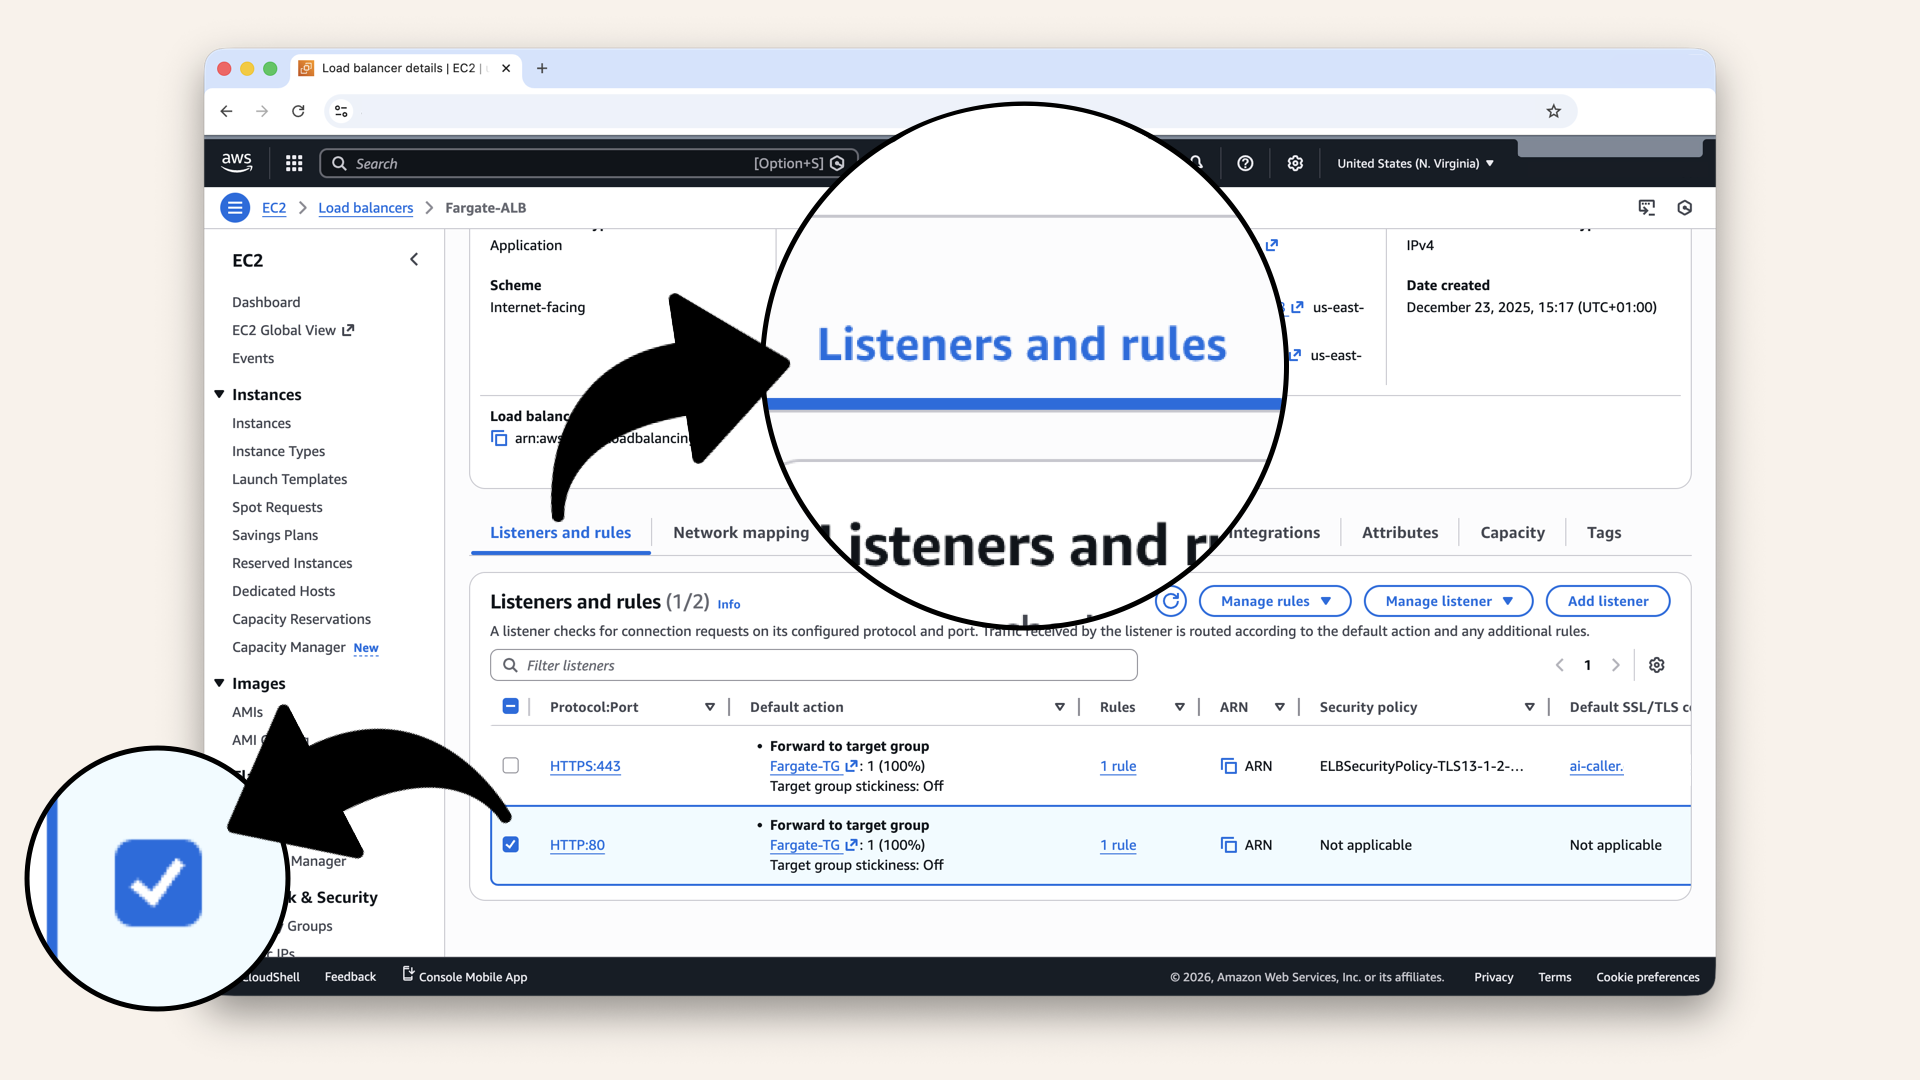The image size is (1920, 1080).
Task: Copy the HTTPS:443 listener ARN
Action: [1229, 765]
